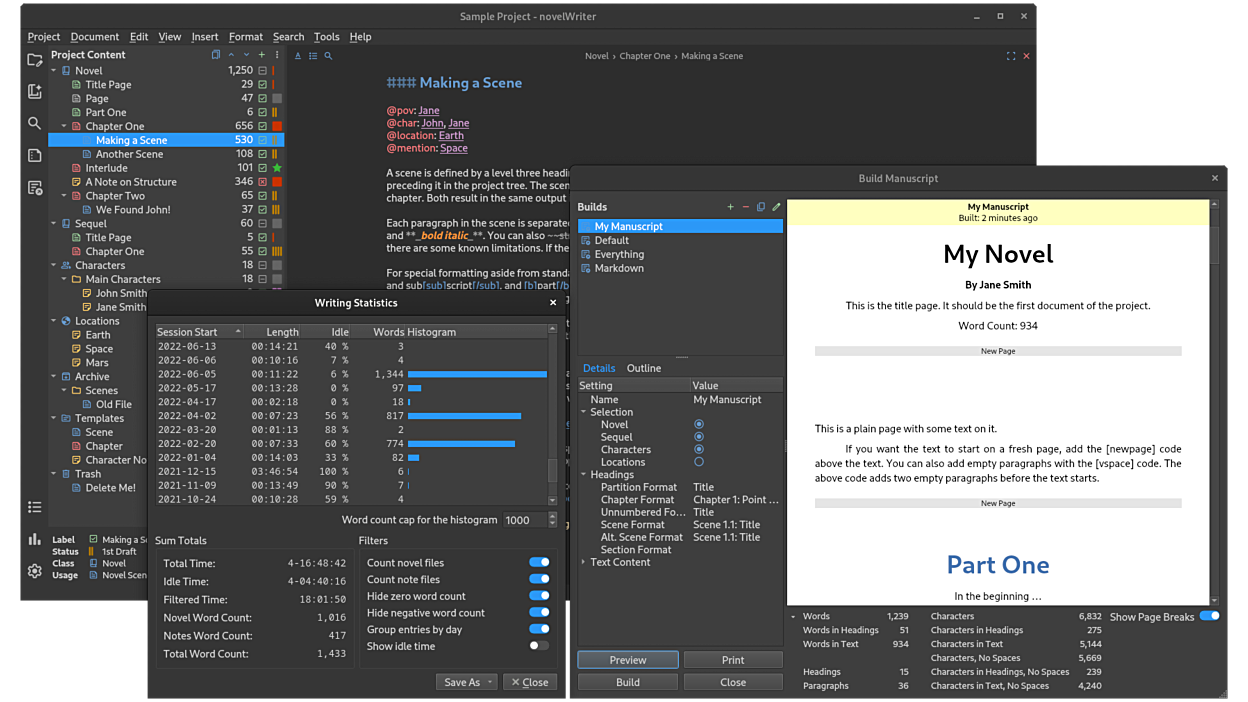This screenshot has width=1248, height=702.
Task: Open the project search sidebar icon
Action: coord(35,123)
